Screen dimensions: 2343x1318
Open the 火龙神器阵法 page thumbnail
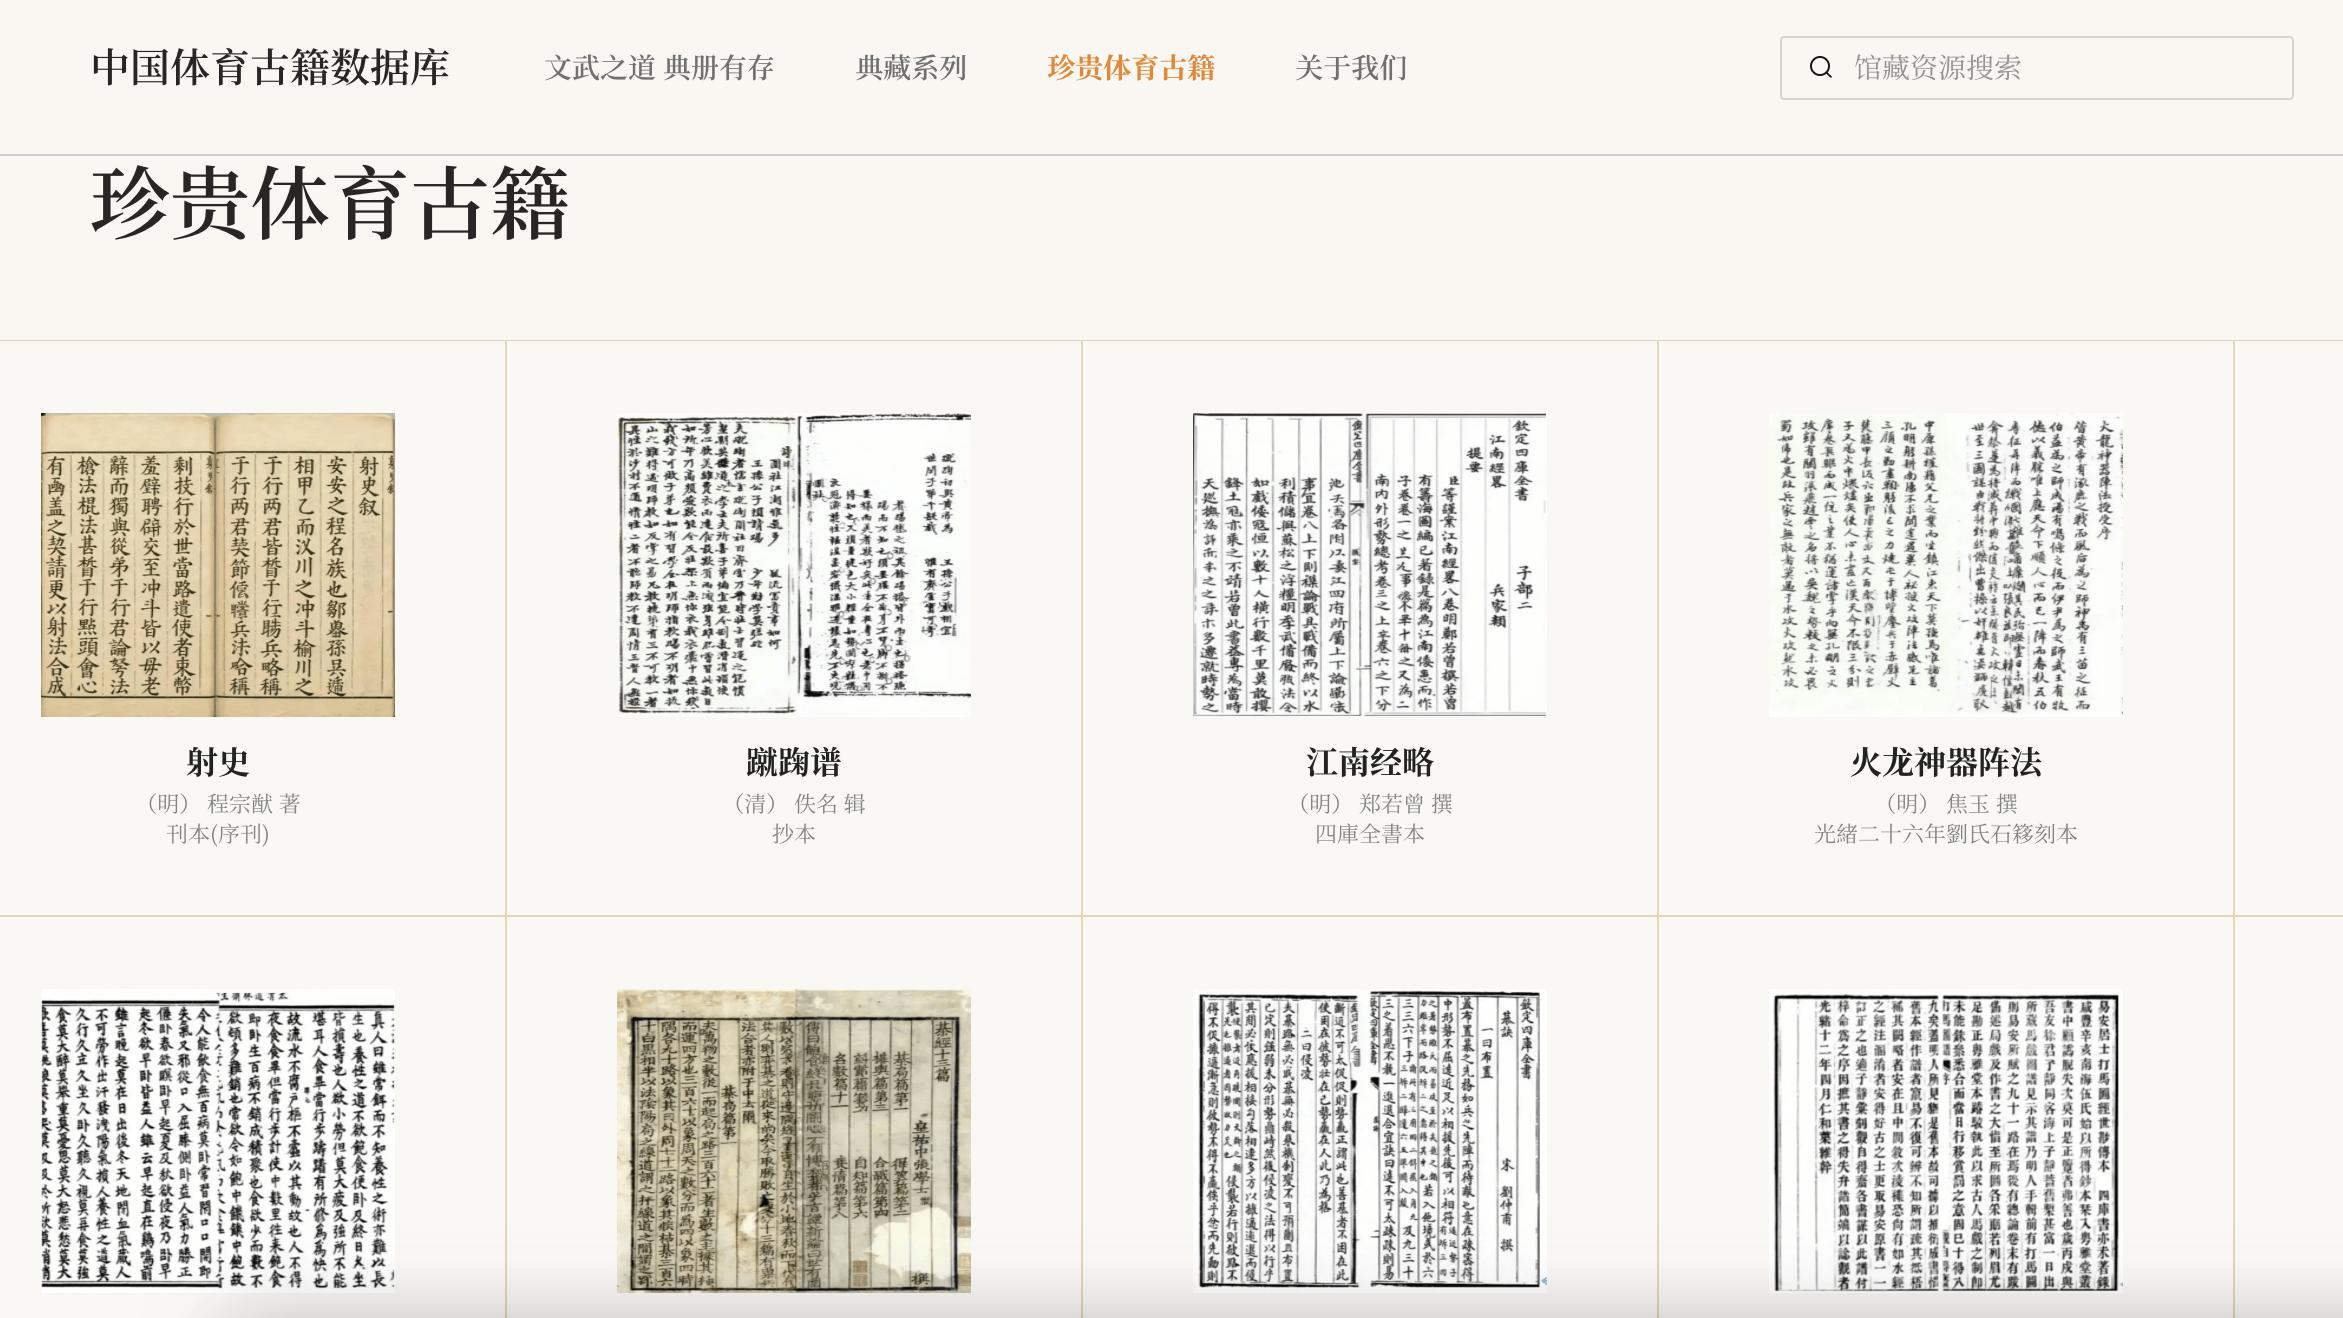[x=1946, y=565]
